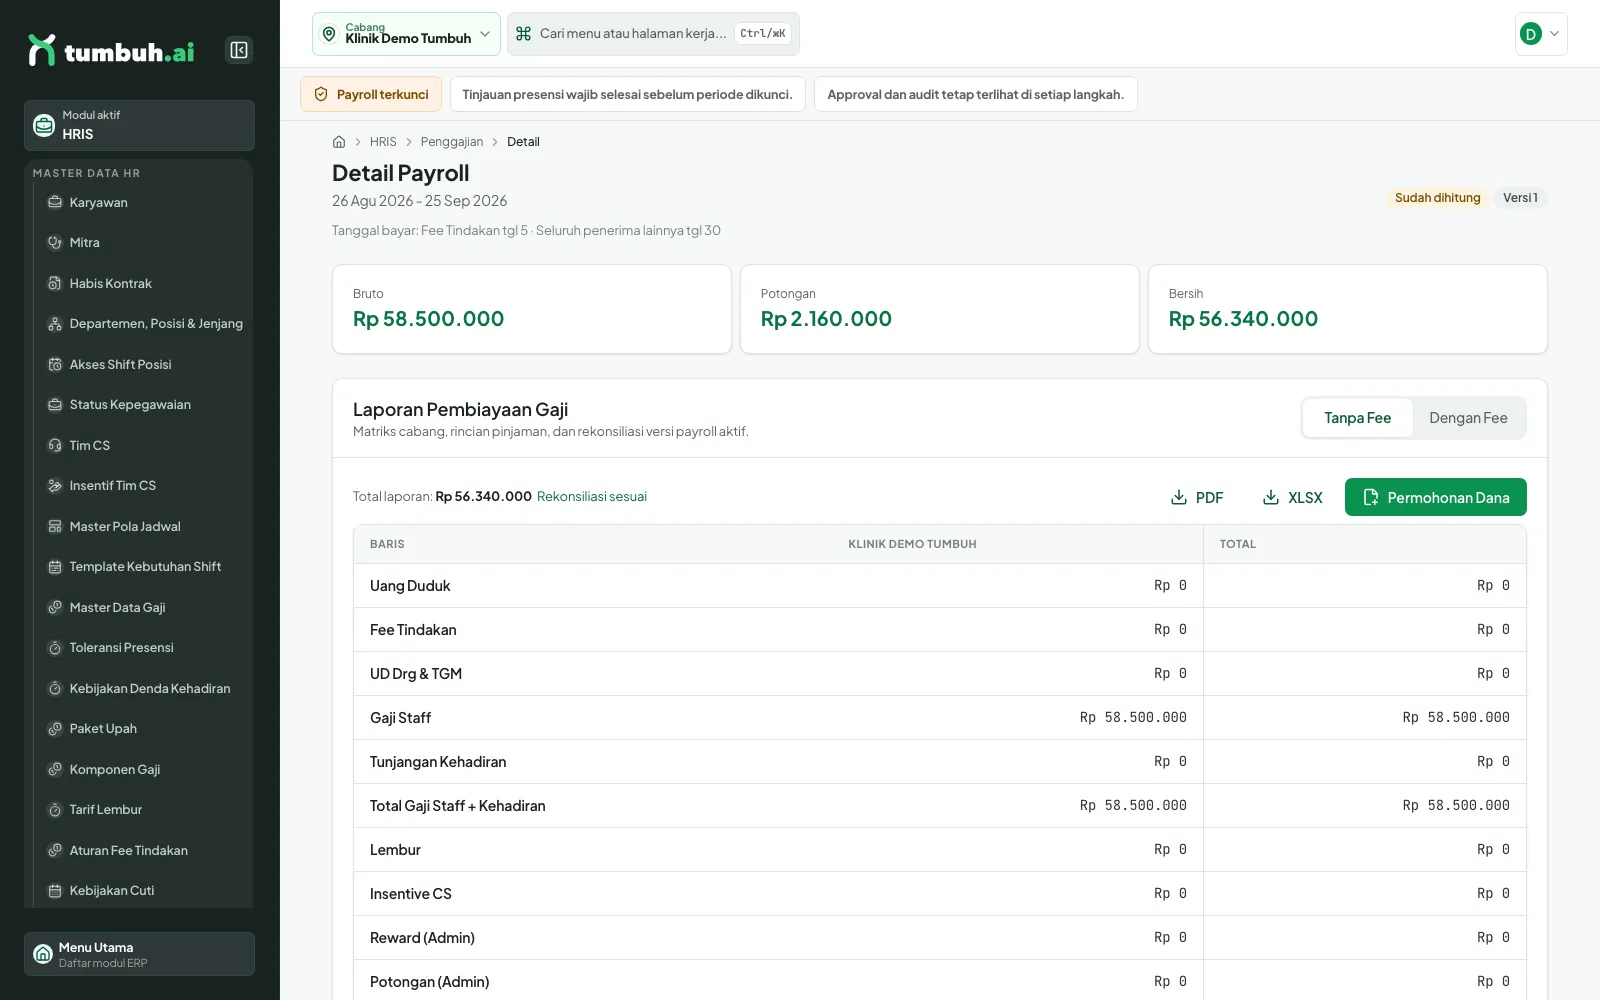Open the user avatar D dropdown

point(1541,34)
